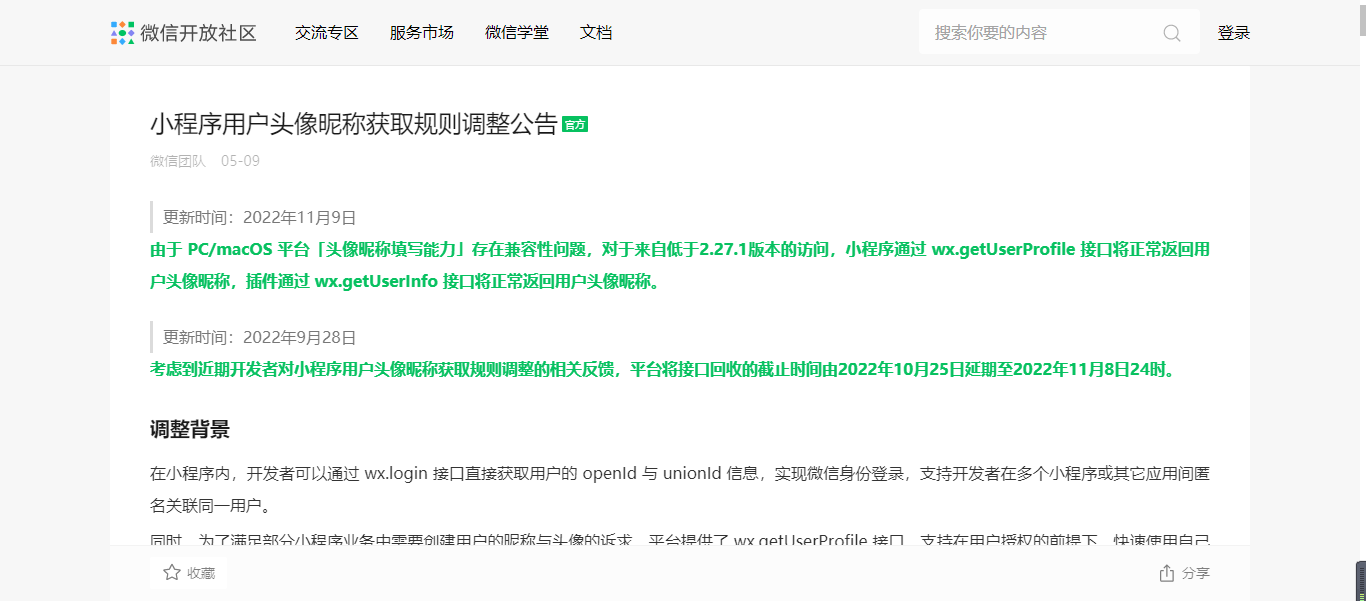
Task: Click the green 官方 badge
Action: (575, 125)
